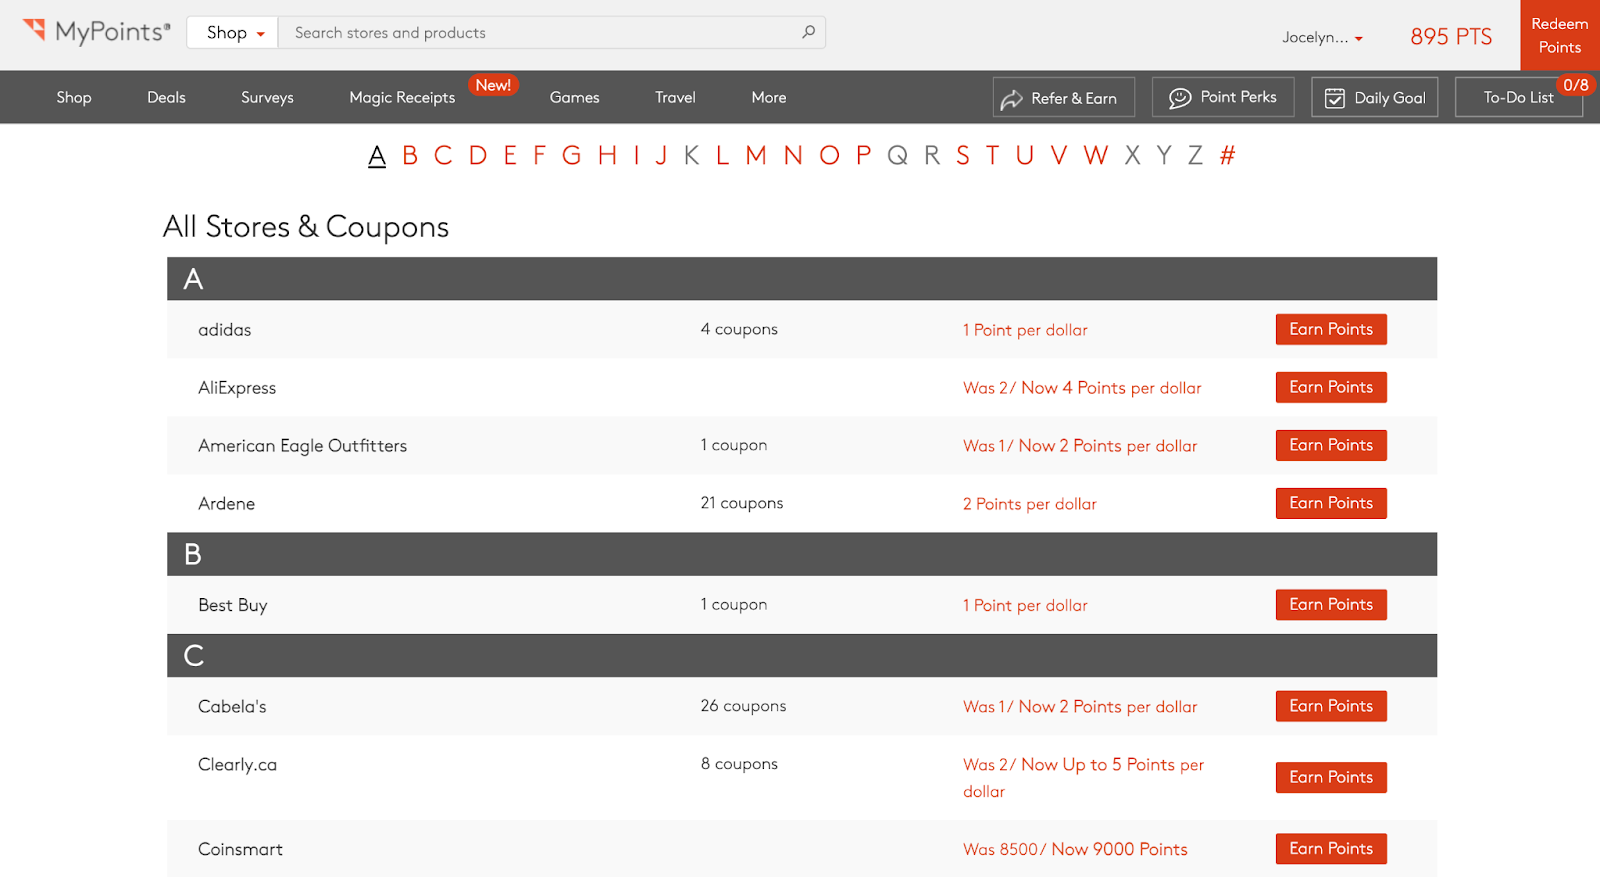Open the Games nav item

[575, 97]
